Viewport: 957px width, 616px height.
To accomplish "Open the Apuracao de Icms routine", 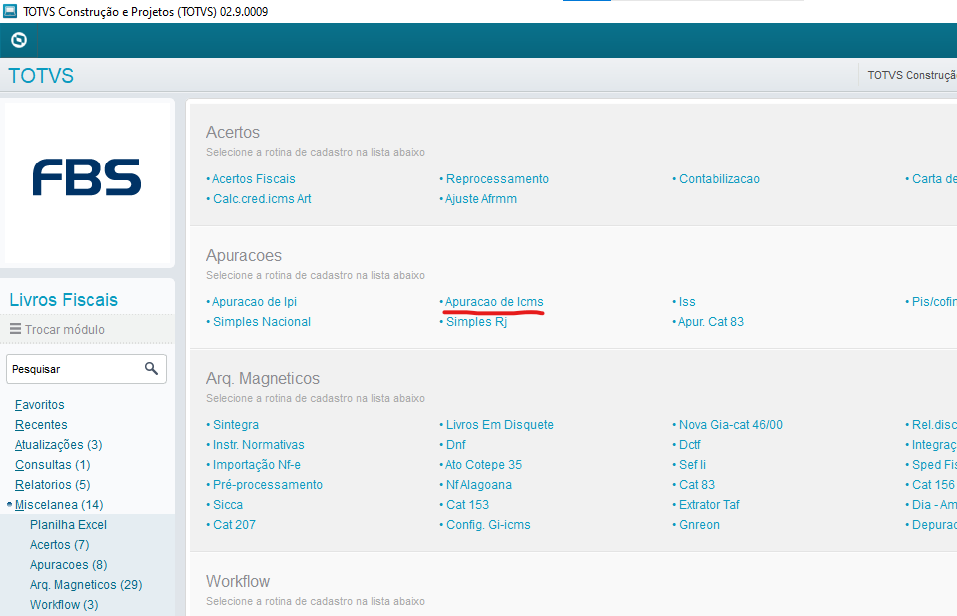I will (494, 302).
